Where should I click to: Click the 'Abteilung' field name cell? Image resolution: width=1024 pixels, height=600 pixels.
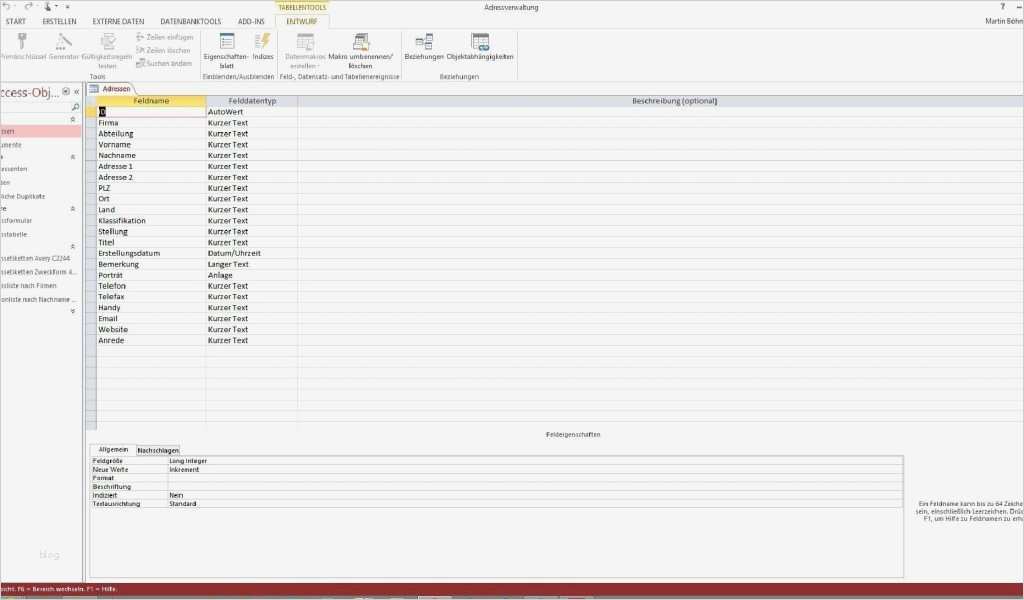(x=152, y=134)
